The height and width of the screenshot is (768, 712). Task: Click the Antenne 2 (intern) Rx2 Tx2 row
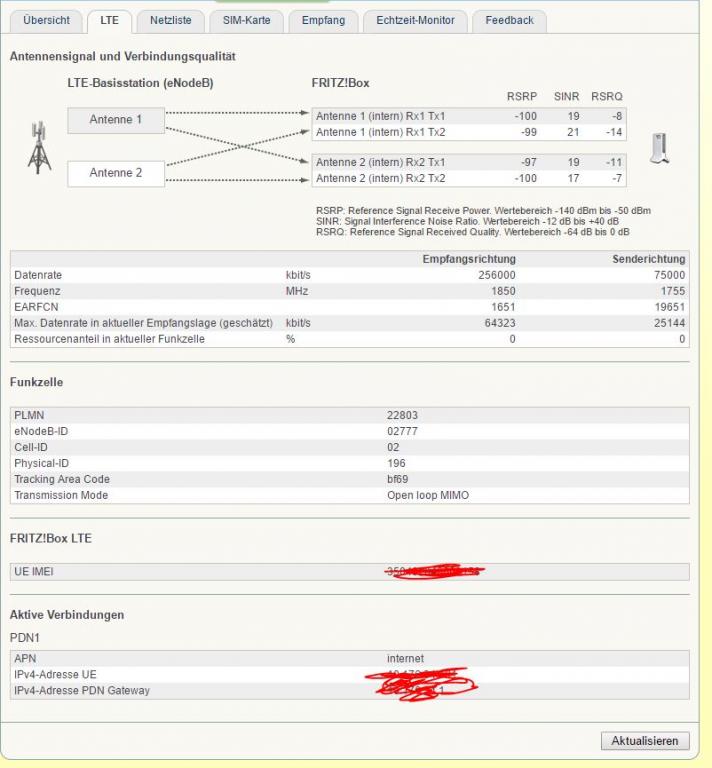(469, 178)
